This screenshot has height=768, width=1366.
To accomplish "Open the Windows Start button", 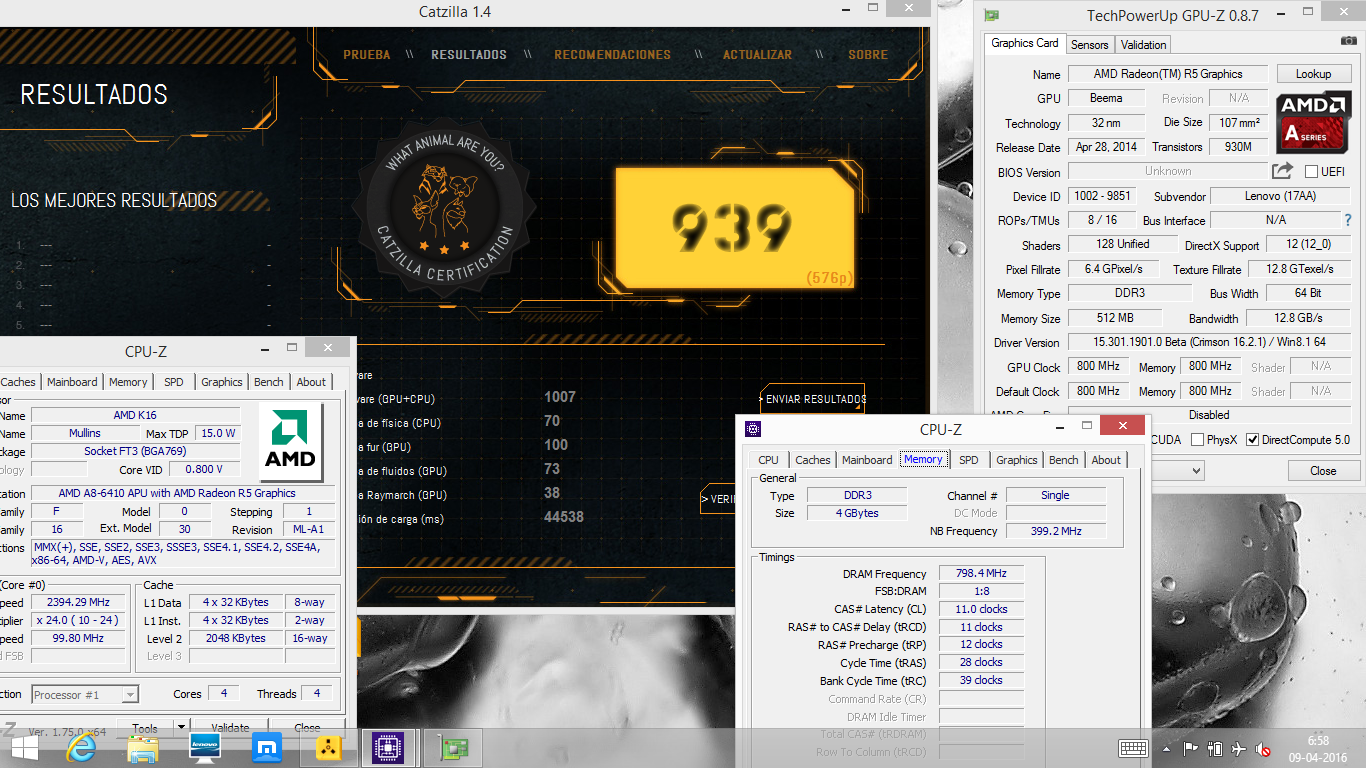I will tap(23, 748).
